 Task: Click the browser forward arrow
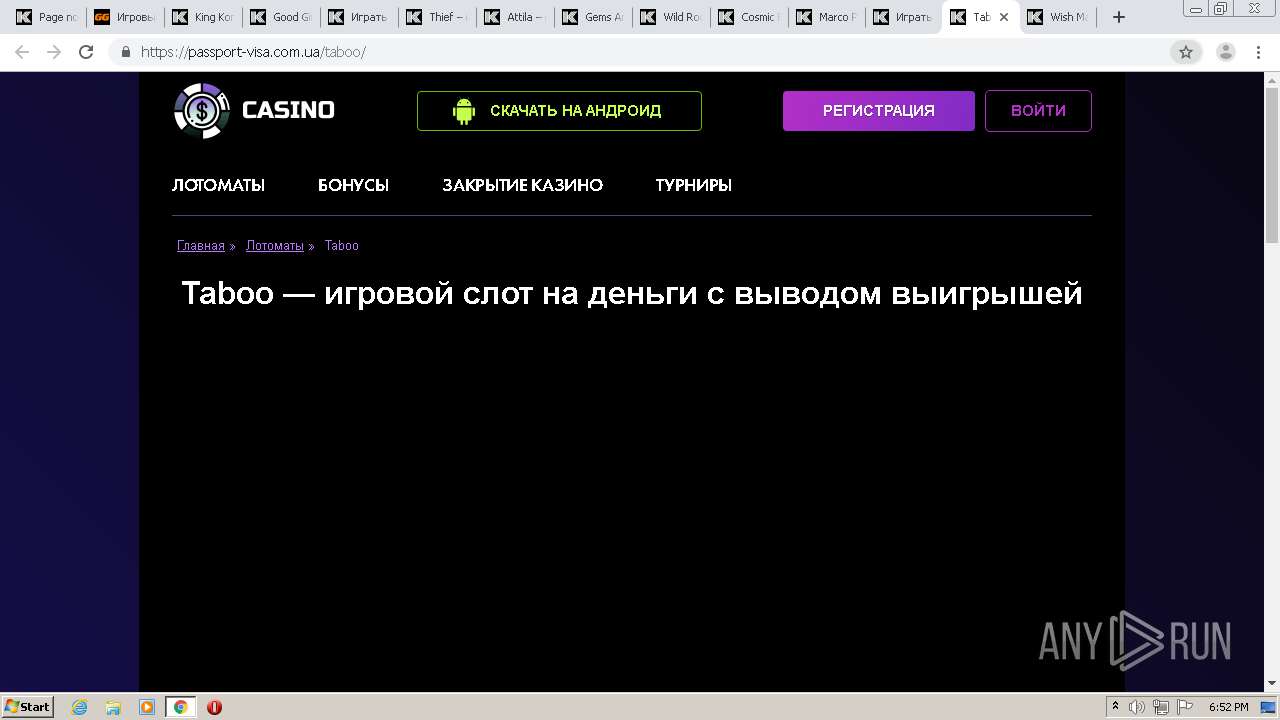click(x=54, y=52)
